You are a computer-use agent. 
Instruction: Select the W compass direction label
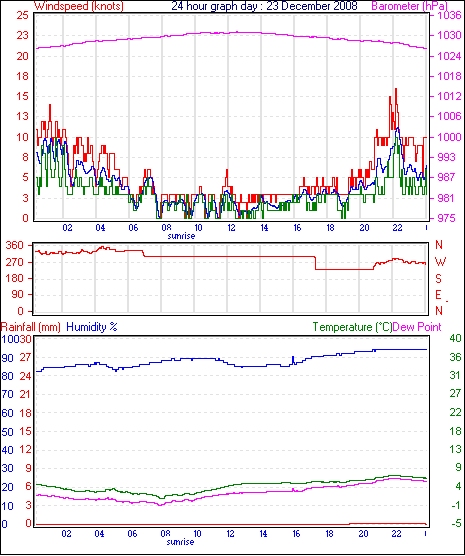pos(440,262)
